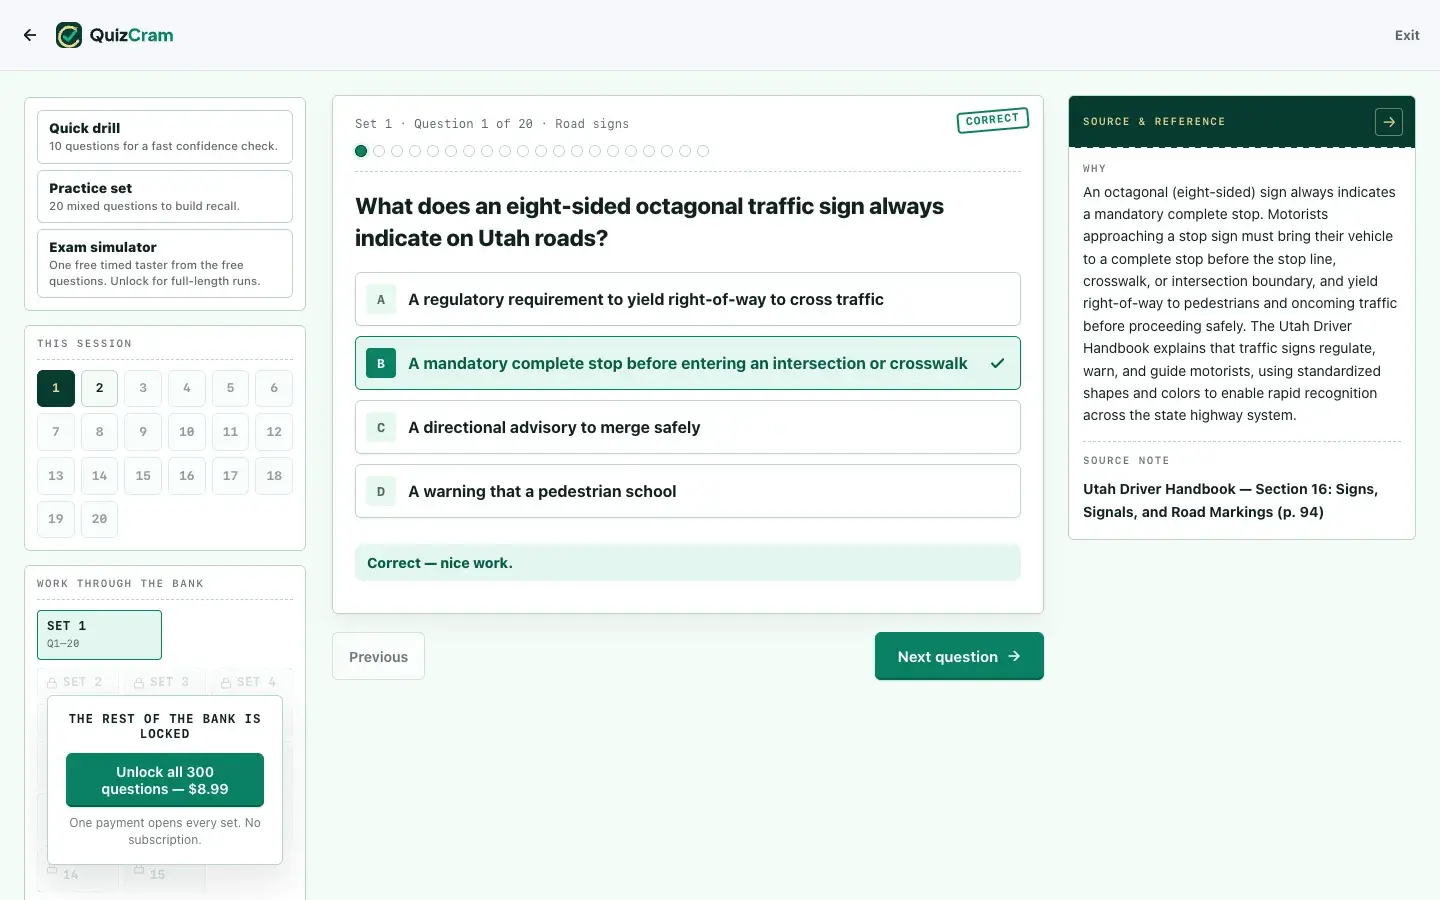Screen dimensions: 1440x900
Task: Select answer option A letter badge
Action: (381, 299)
